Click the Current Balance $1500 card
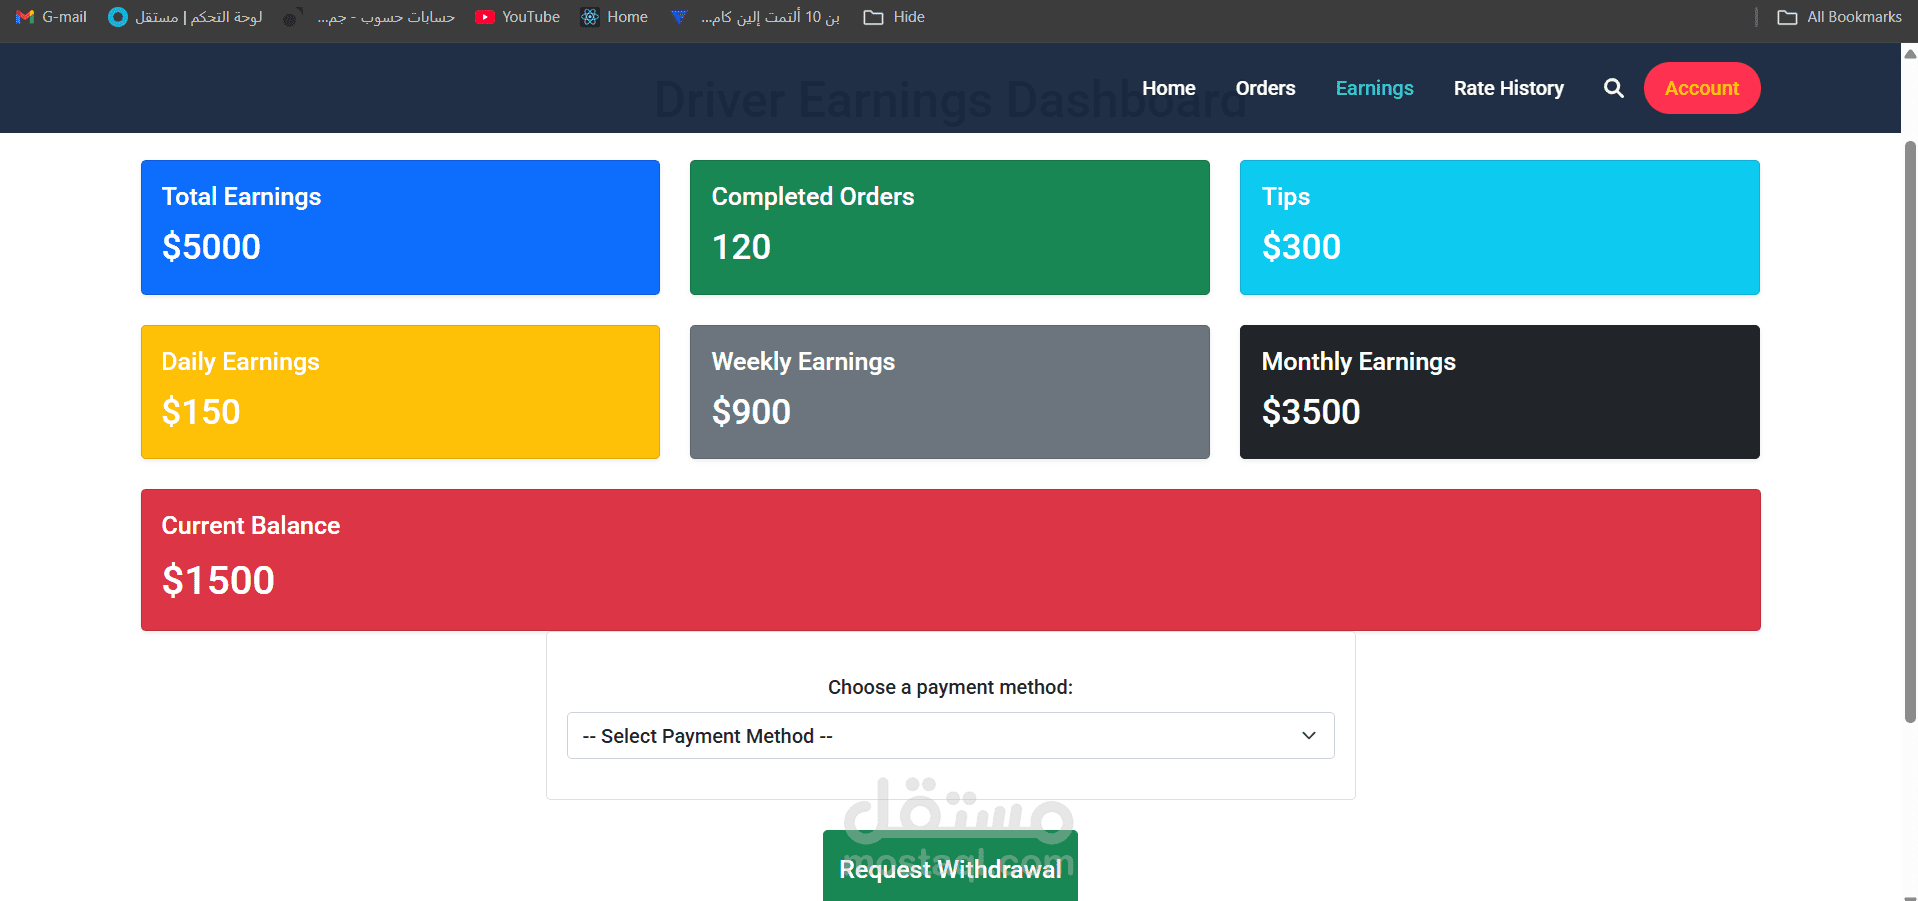 950,560
